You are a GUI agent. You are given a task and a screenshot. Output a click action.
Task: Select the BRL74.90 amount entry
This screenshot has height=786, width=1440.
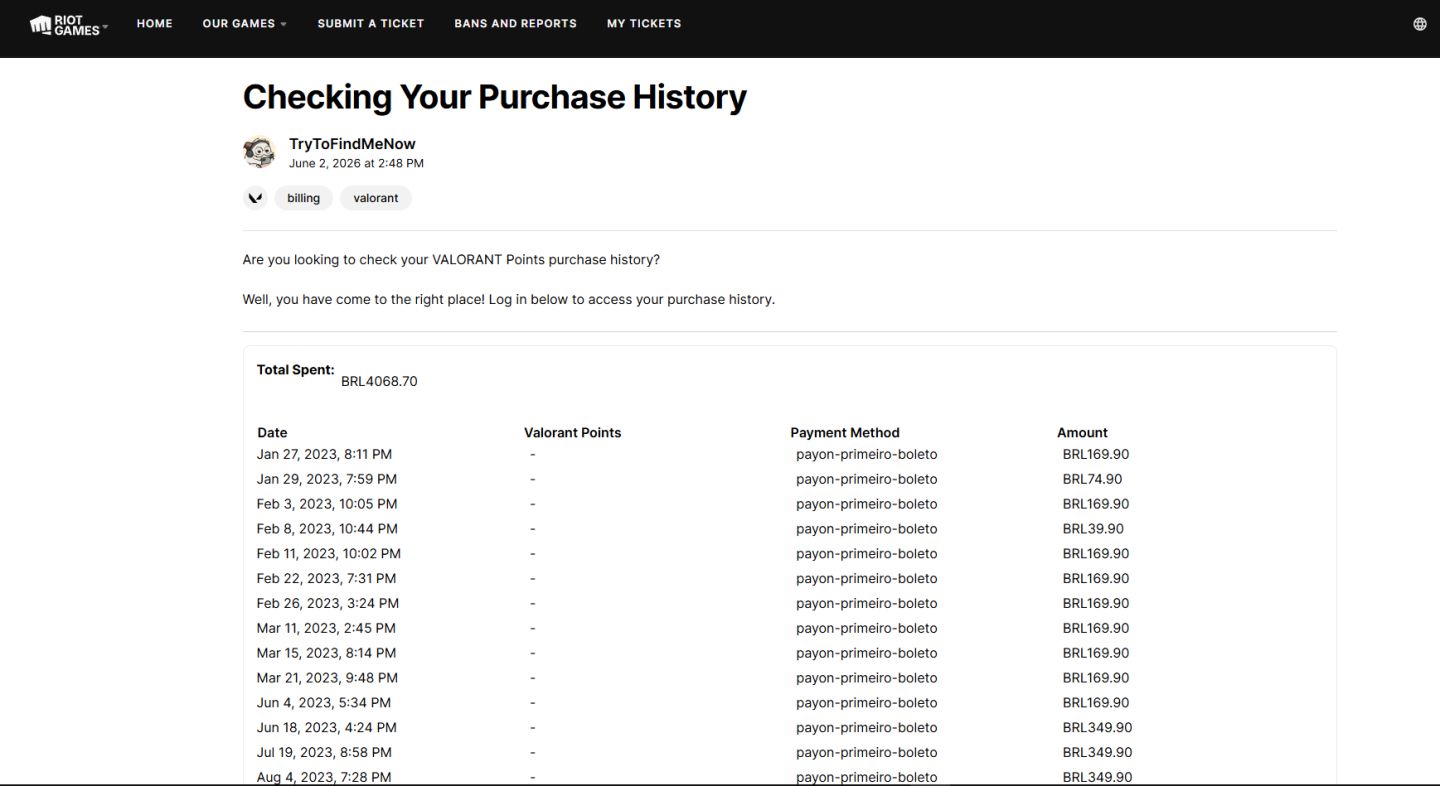click(x=1092, y=479)
